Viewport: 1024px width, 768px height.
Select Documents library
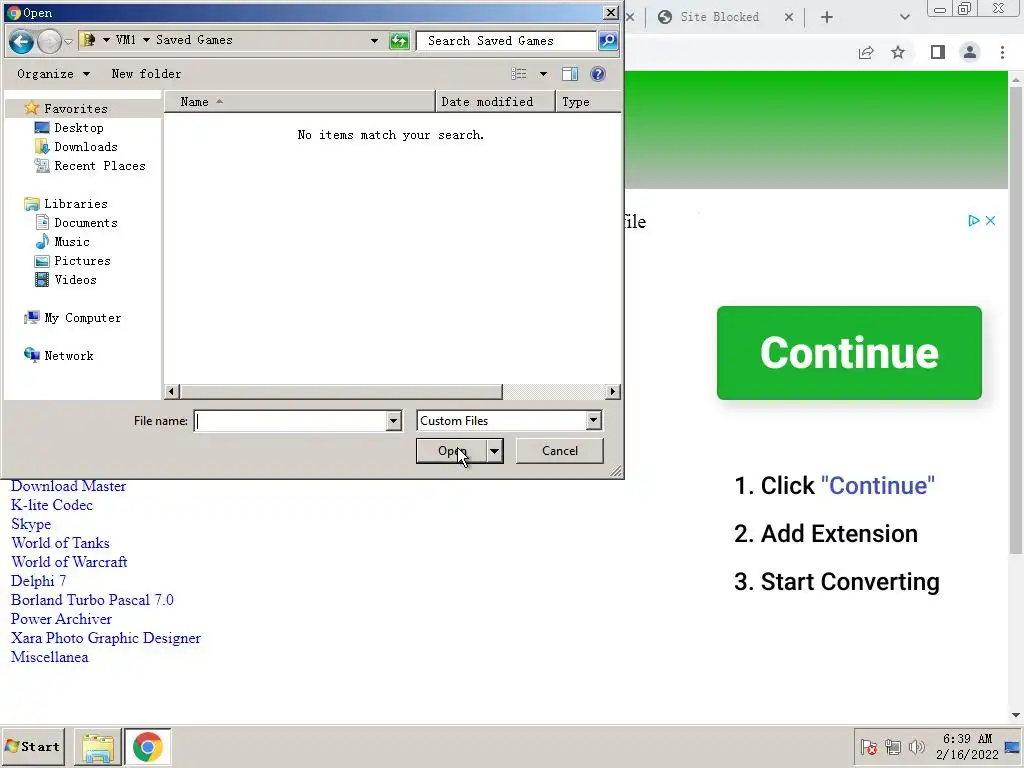pyautogui.click(x=86, y=223)
